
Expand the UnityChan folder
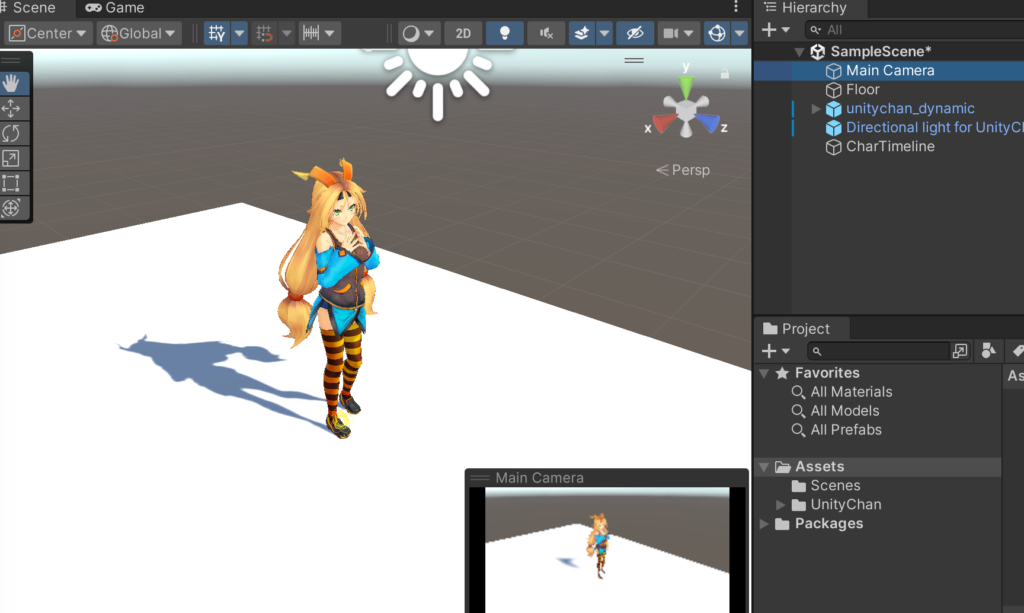click(x=780, y=505)
